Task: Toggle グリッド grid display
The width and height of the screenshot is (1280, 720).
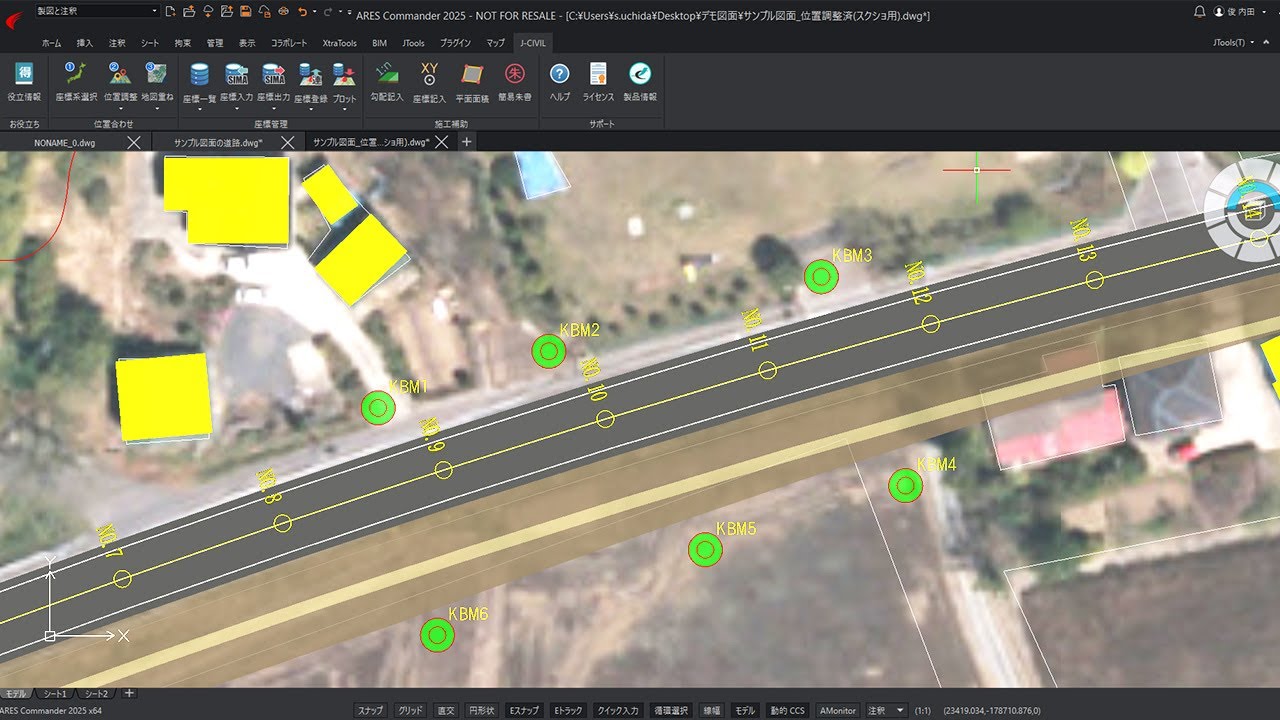Action: (x=410, y=711)
